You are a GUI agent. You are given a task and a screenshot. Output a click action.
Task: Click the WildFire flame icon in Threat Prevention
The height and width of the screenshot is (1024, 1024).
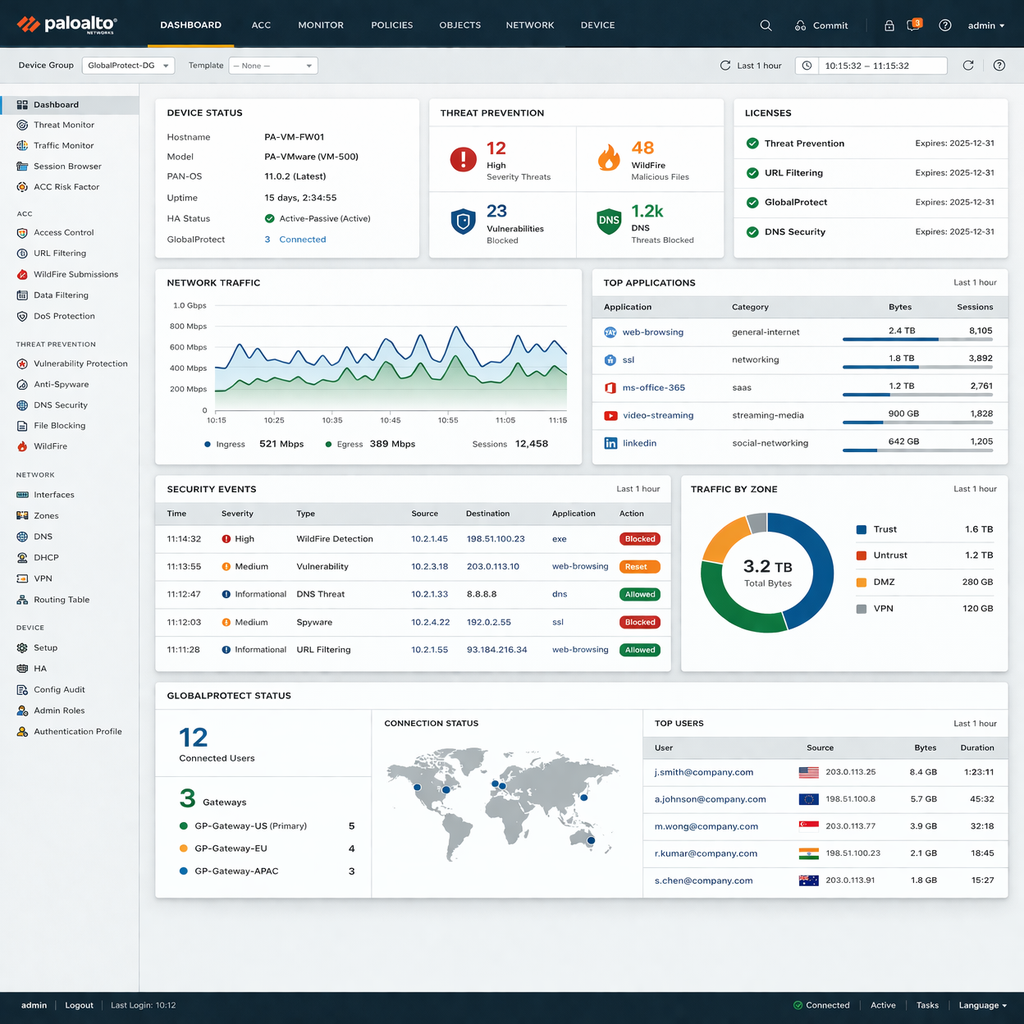pos(608,158)
